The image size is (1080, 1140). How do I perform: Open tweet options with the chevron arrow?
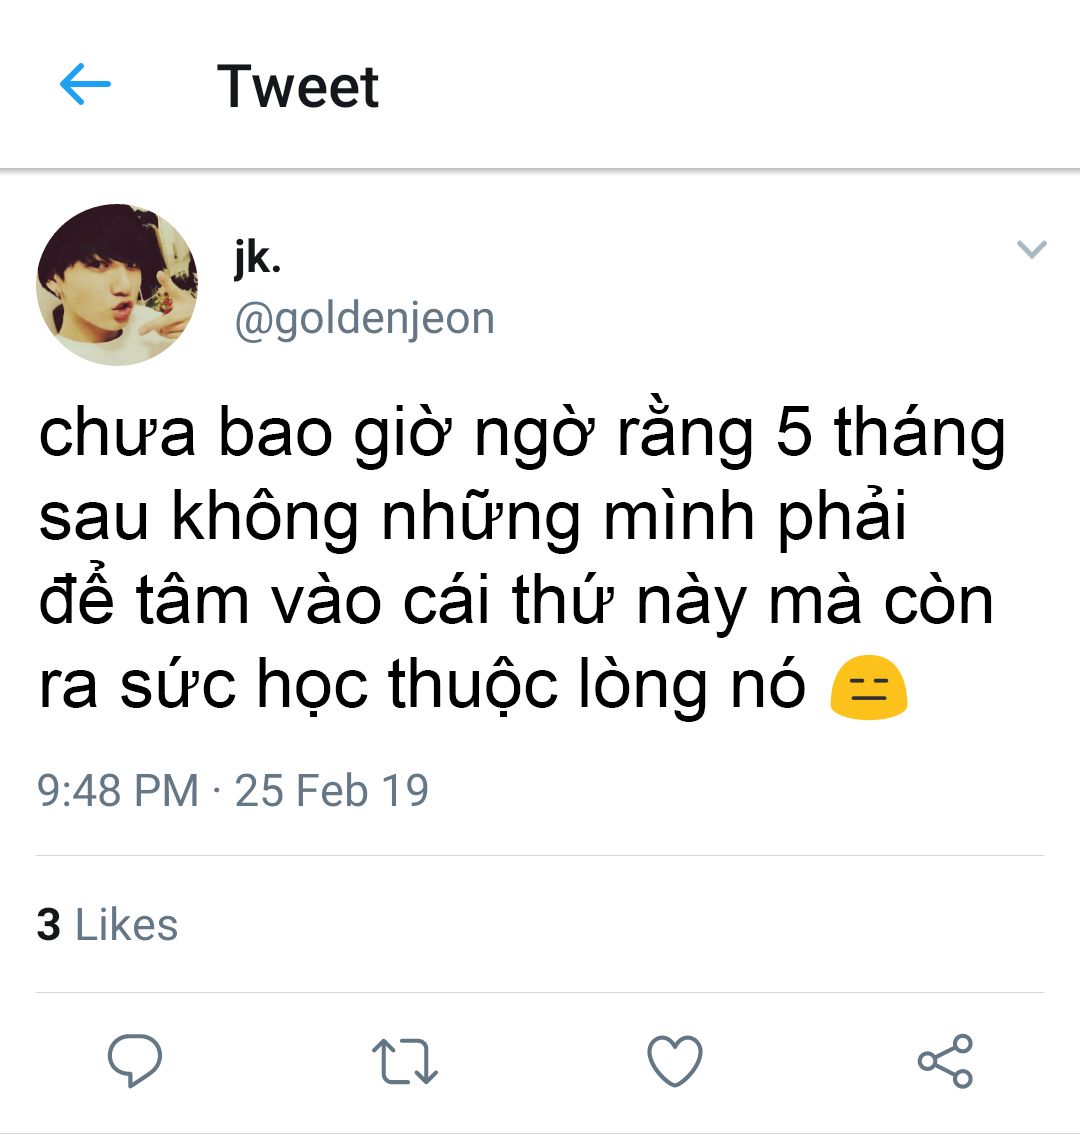pos(1031,249)
